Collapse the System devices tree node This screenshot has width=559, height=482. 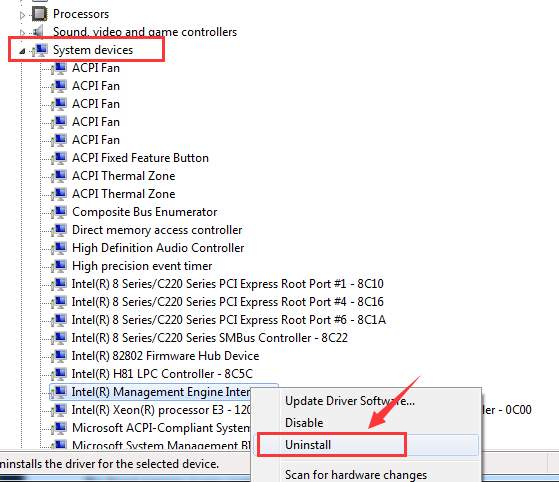pyautogui.click(x=22, y=51)
